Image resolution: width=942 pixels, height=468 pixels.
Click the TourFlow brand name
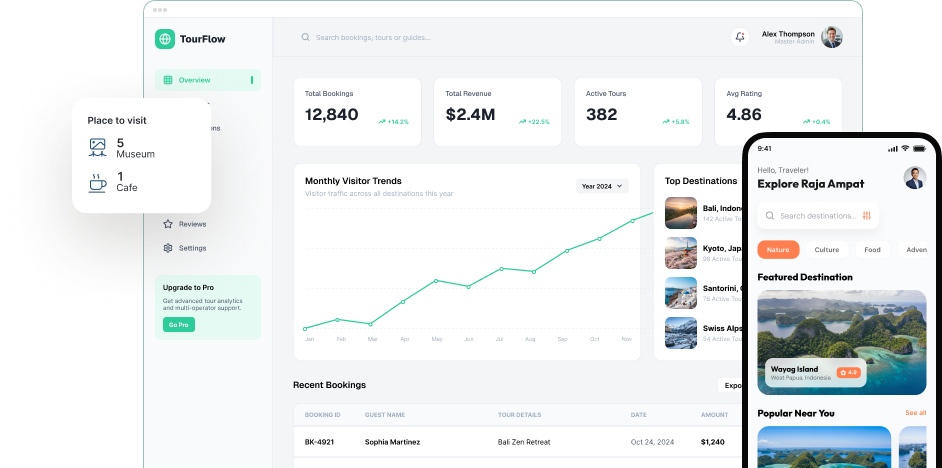coord(202,39)
